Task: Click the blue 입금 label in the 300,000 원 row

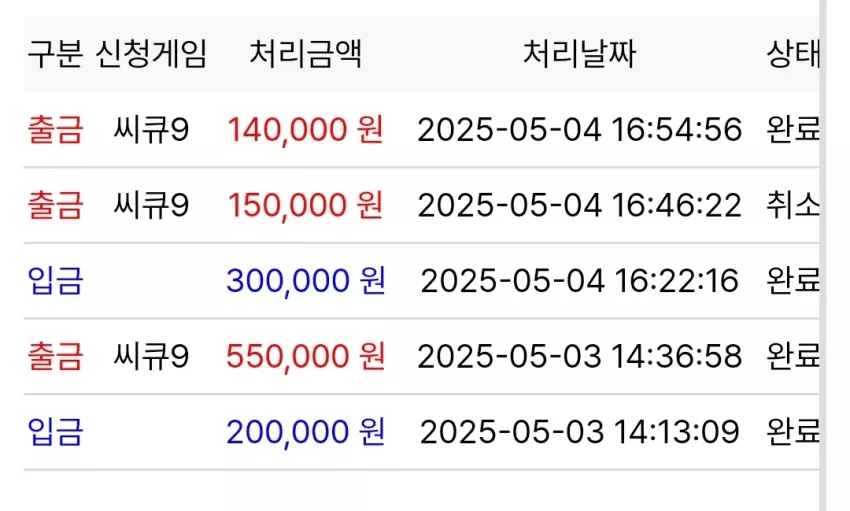Action: 55,281
